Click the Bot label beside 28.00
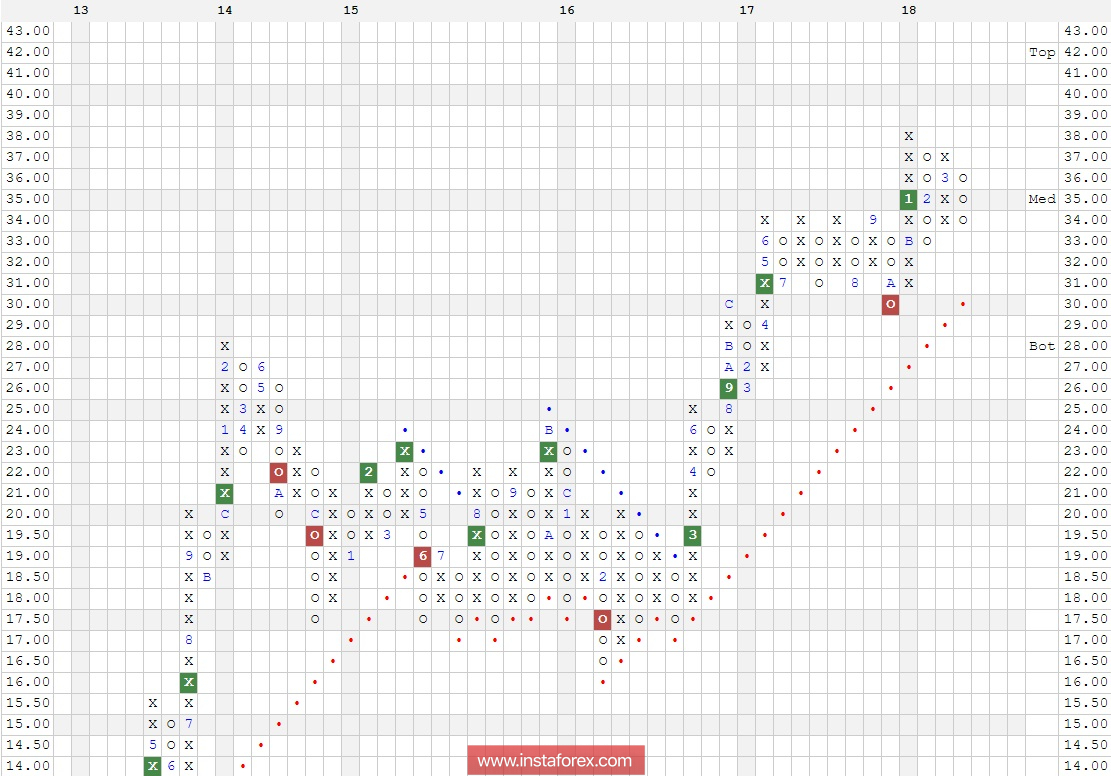This screenshot has width=1111, height=776. tap(1042, 346)
